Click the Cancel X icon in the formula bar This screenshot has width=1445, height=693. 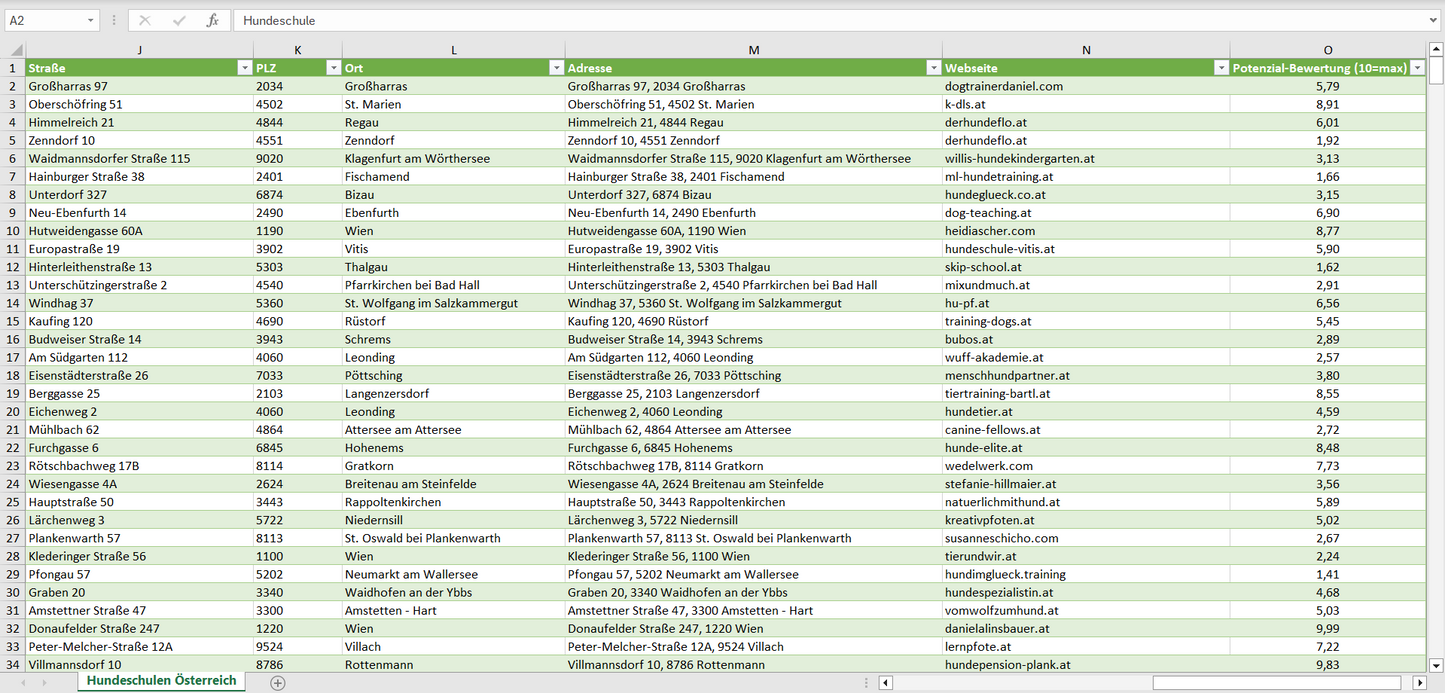coord(145,20)
